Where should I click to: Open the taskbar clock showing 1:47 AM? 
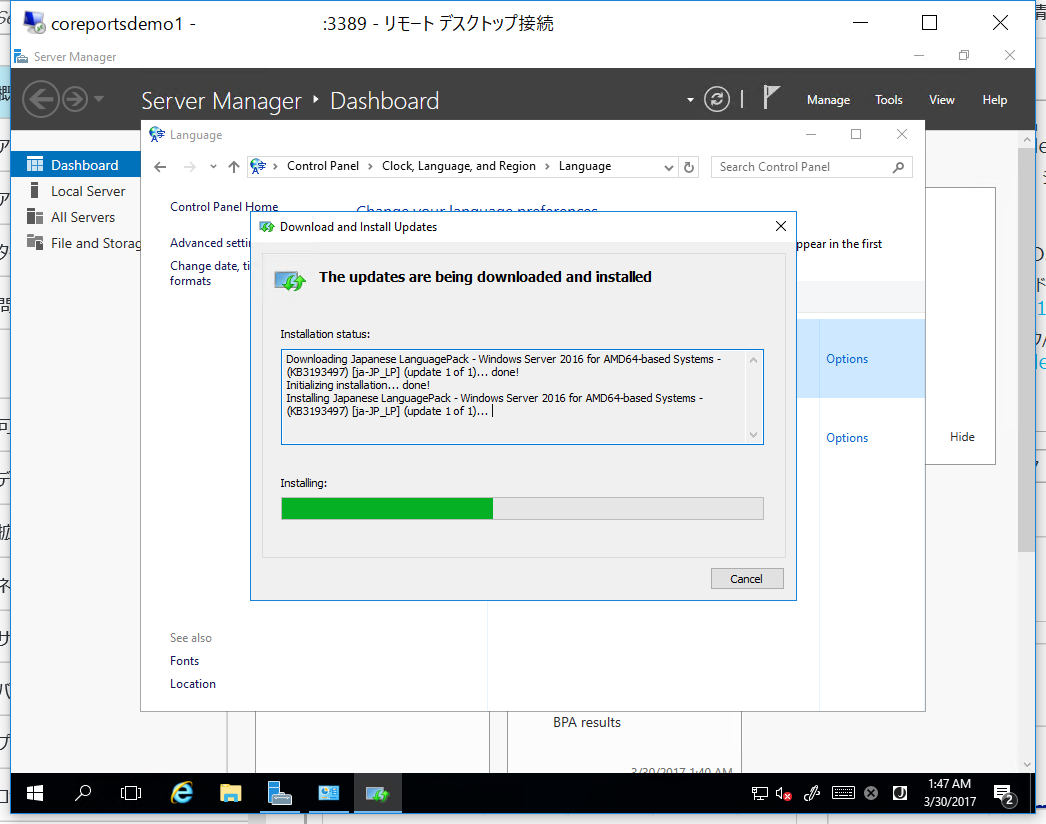pos(950,793)
